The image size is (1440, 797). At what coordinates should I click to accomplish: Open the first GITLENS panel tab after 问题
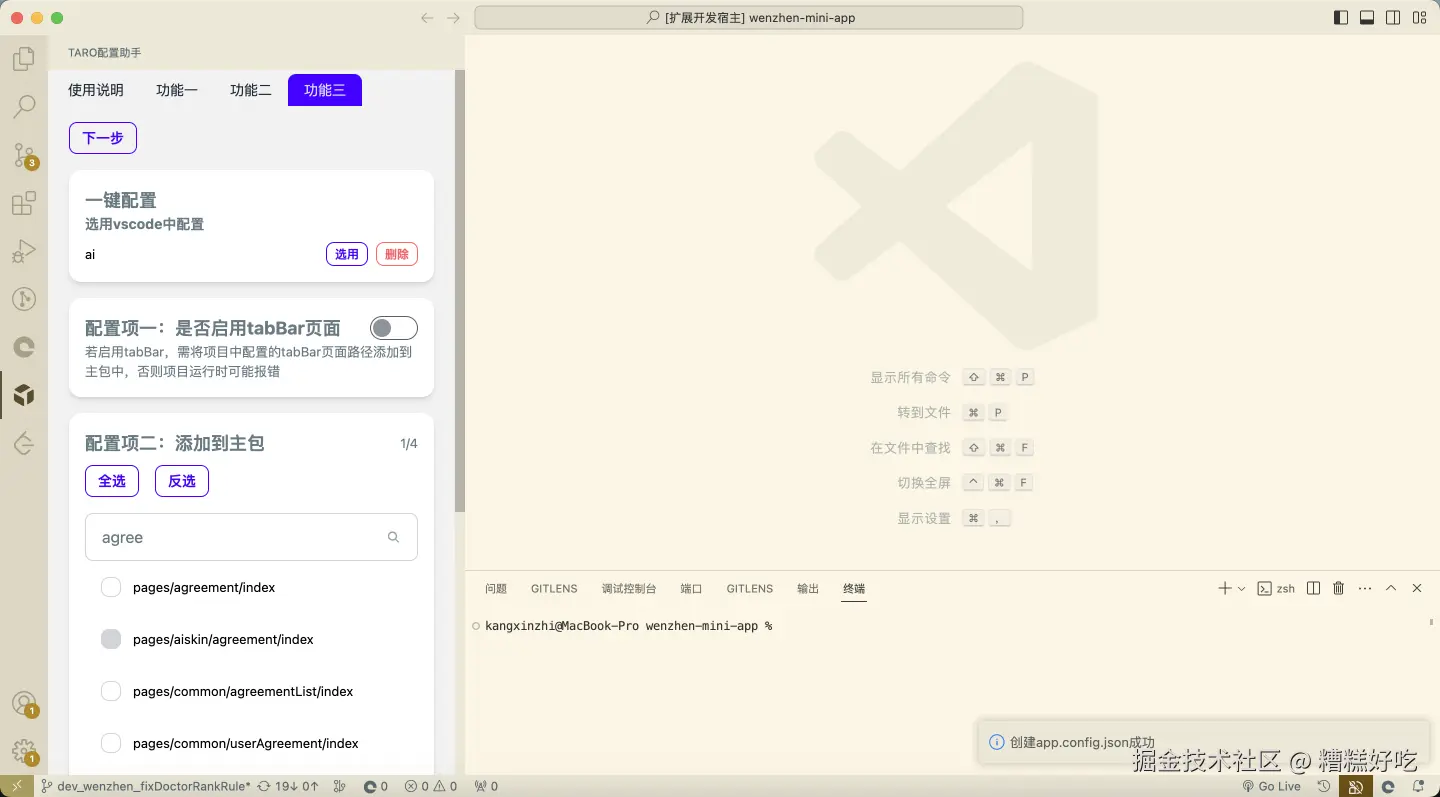554,589
